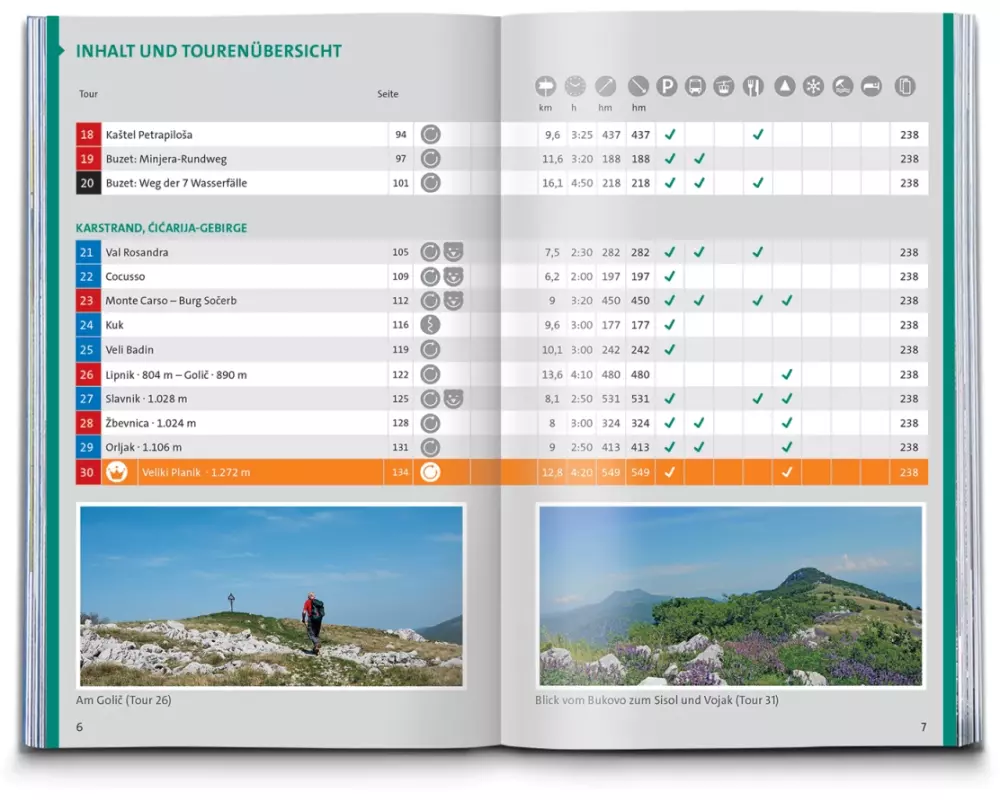
Task: Click the parking checkmark for Kaštel Petrapiloša
Action: pos(670,134)
